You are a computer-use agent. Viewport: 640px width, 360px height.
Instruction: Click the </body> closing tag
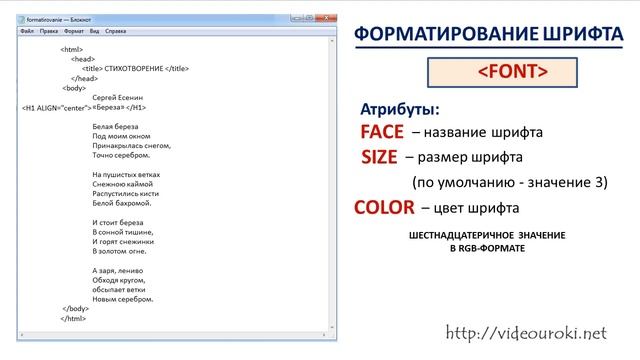(x=76, y=309)
